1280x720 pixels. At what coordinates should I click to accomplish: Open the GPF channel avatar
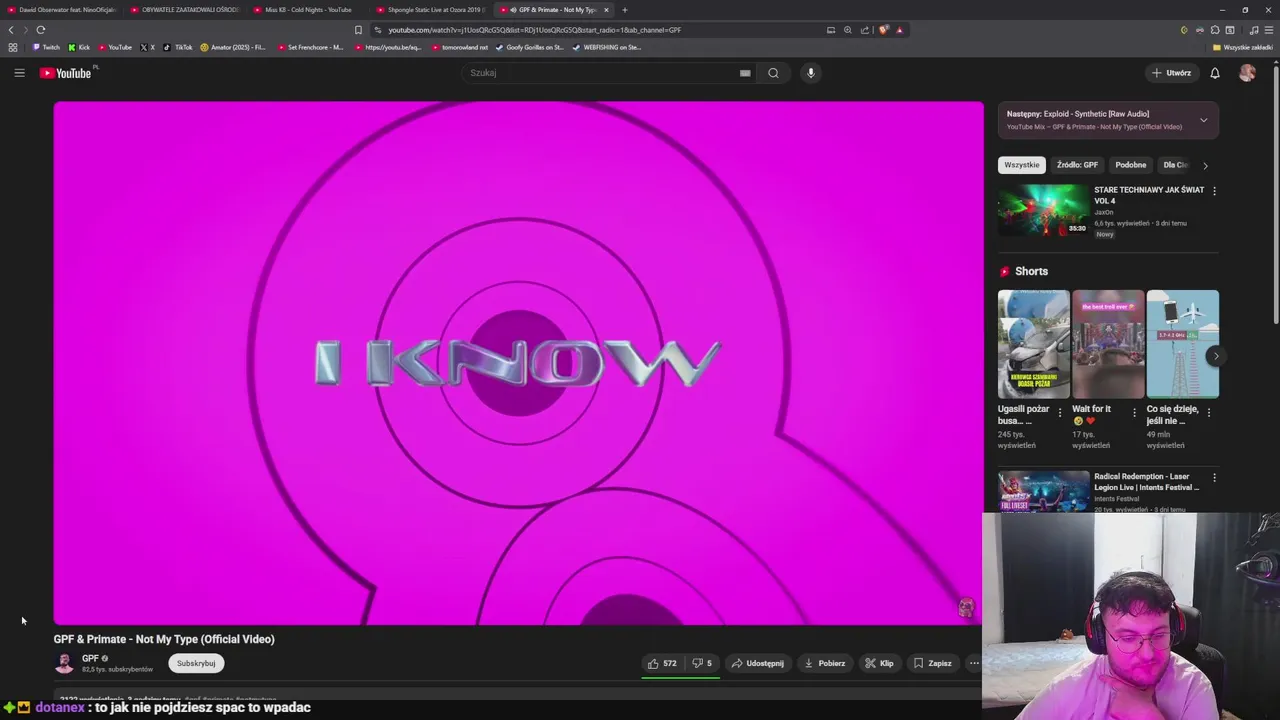[x=64, y=663]
